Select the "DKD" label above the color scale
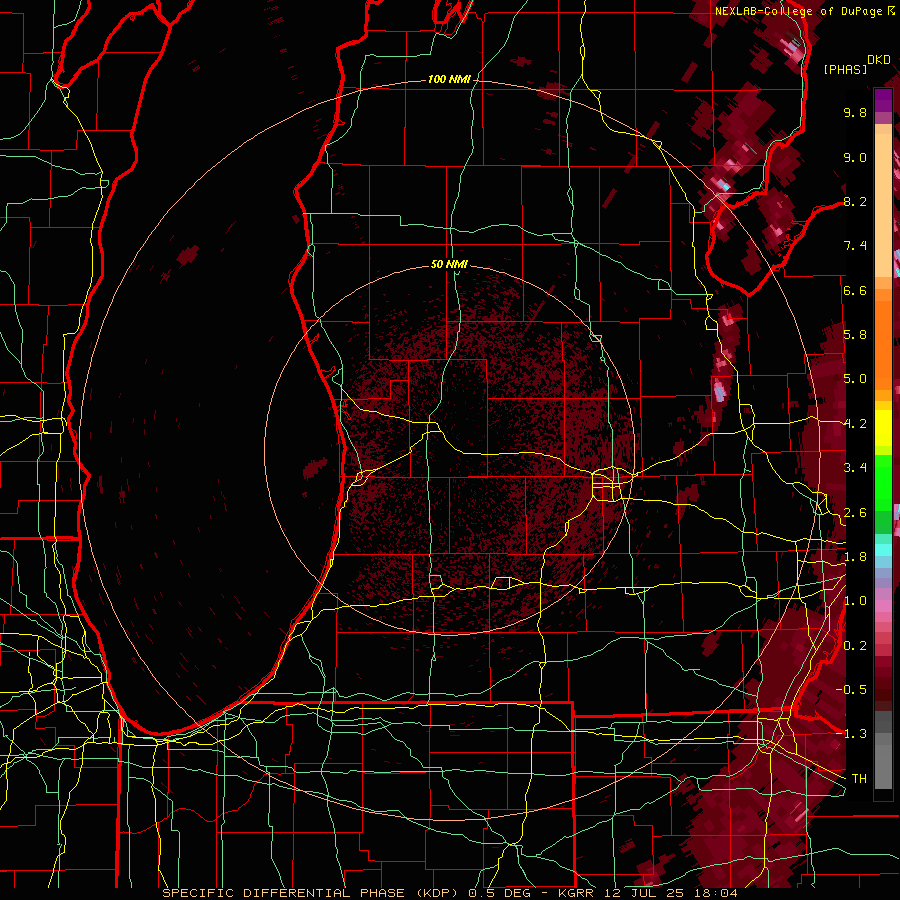Viewport: 900px width, 900px height. point(879,60)
